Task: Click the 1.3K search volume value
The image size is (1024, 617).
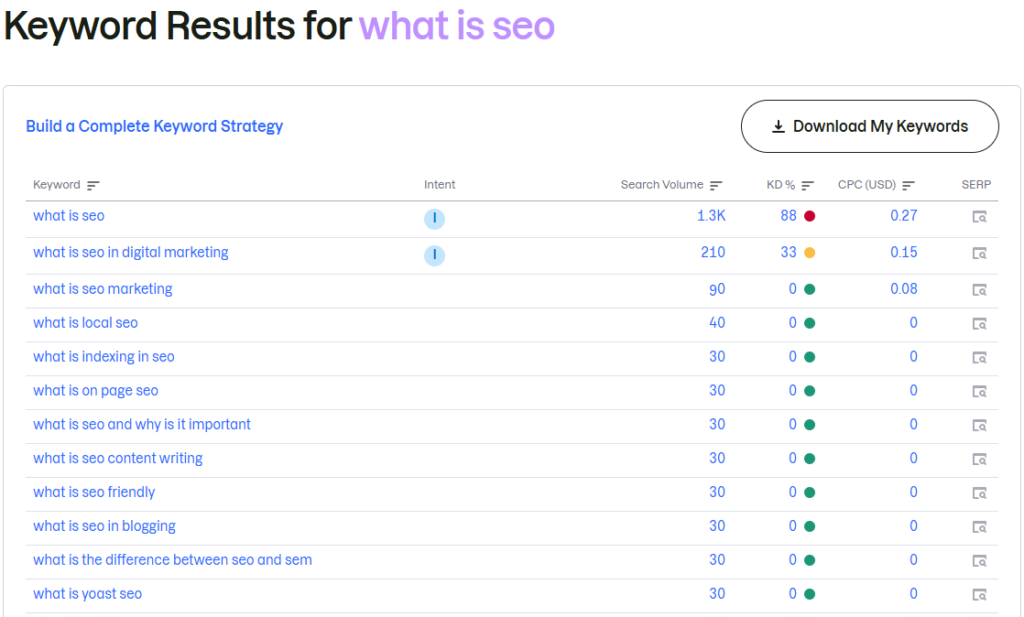Action: pyautogui.click(x=713, y=215)
